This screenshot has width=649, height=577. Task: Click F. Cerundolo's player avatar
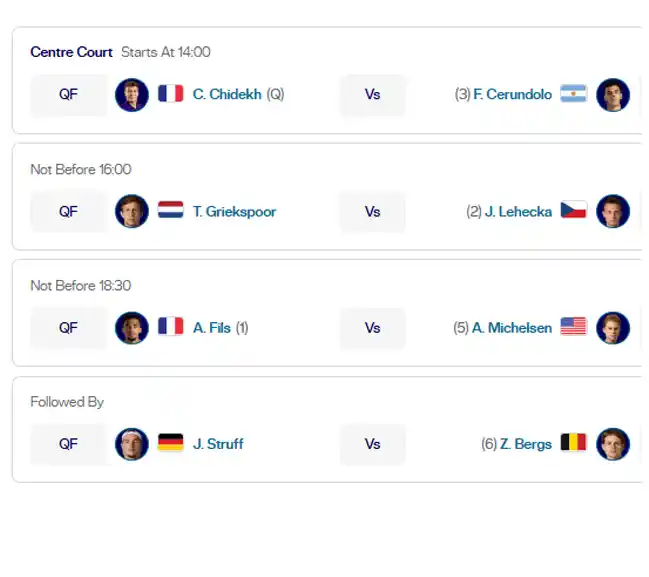pos(613,95)
